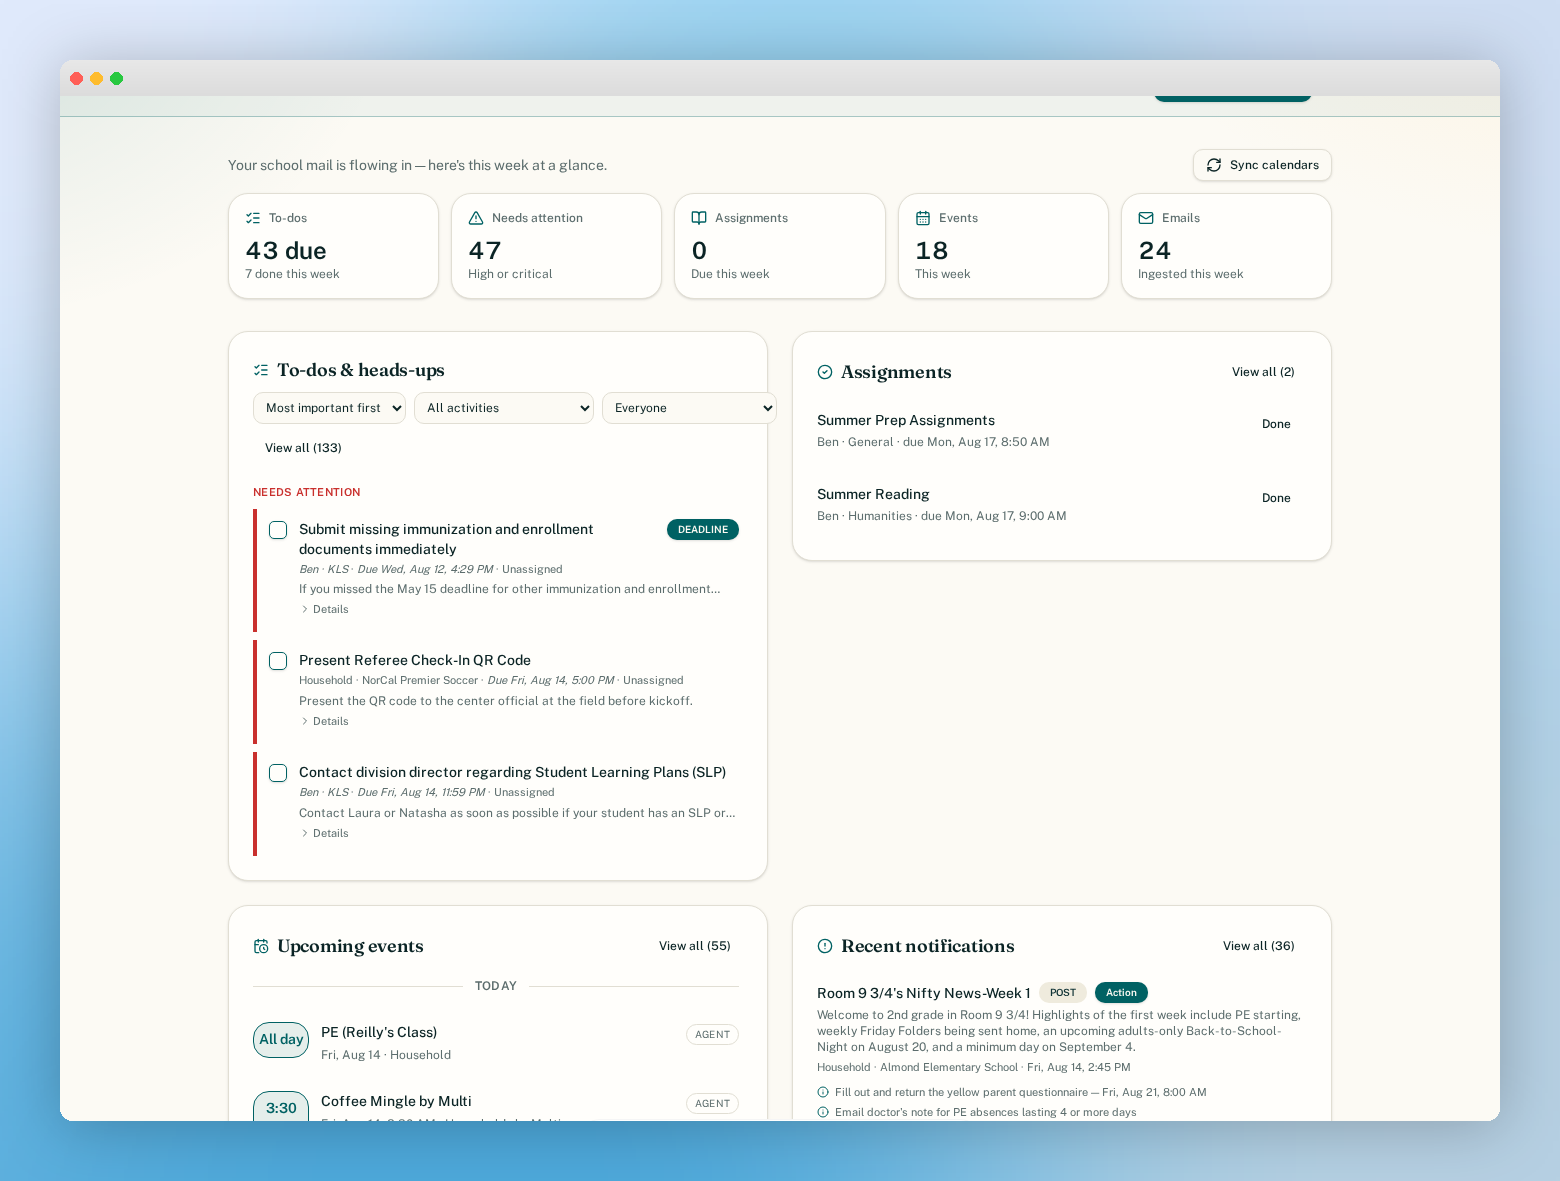Viewport: 1560px width, 1181px height.
Task: Click the Emails envelope icon in stats card
Action: (1146, 218)
